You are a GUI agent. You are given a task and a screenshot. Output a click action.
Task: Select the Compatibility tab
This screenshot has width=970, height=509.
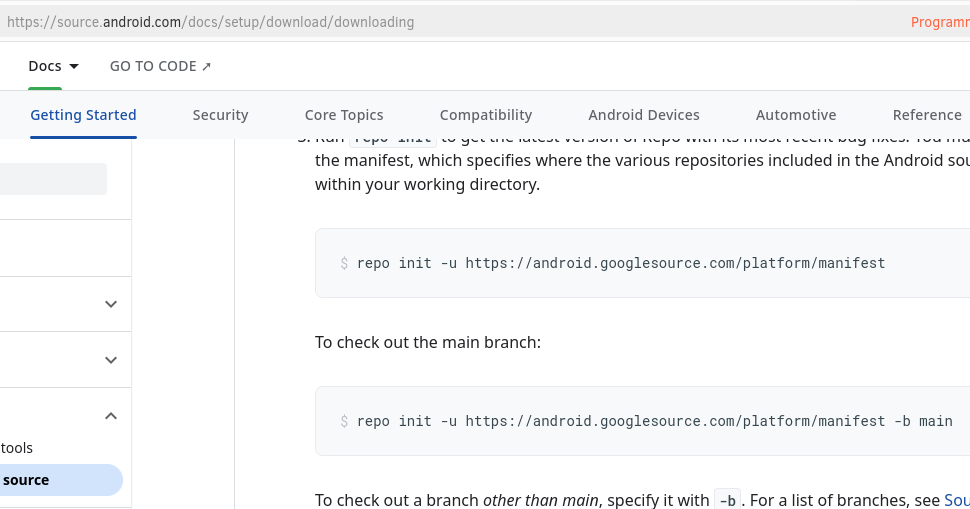486,115
